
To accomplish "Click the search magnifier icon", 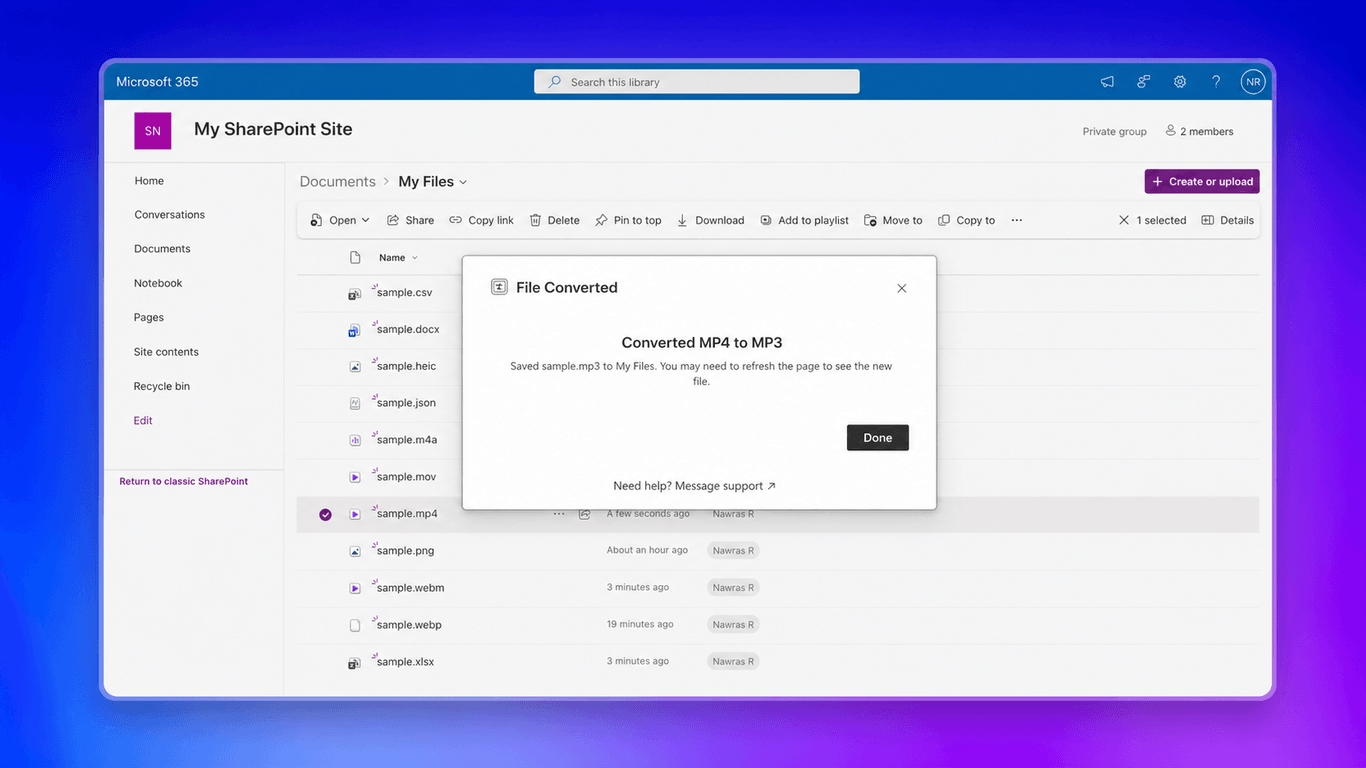I will [554, 82].
